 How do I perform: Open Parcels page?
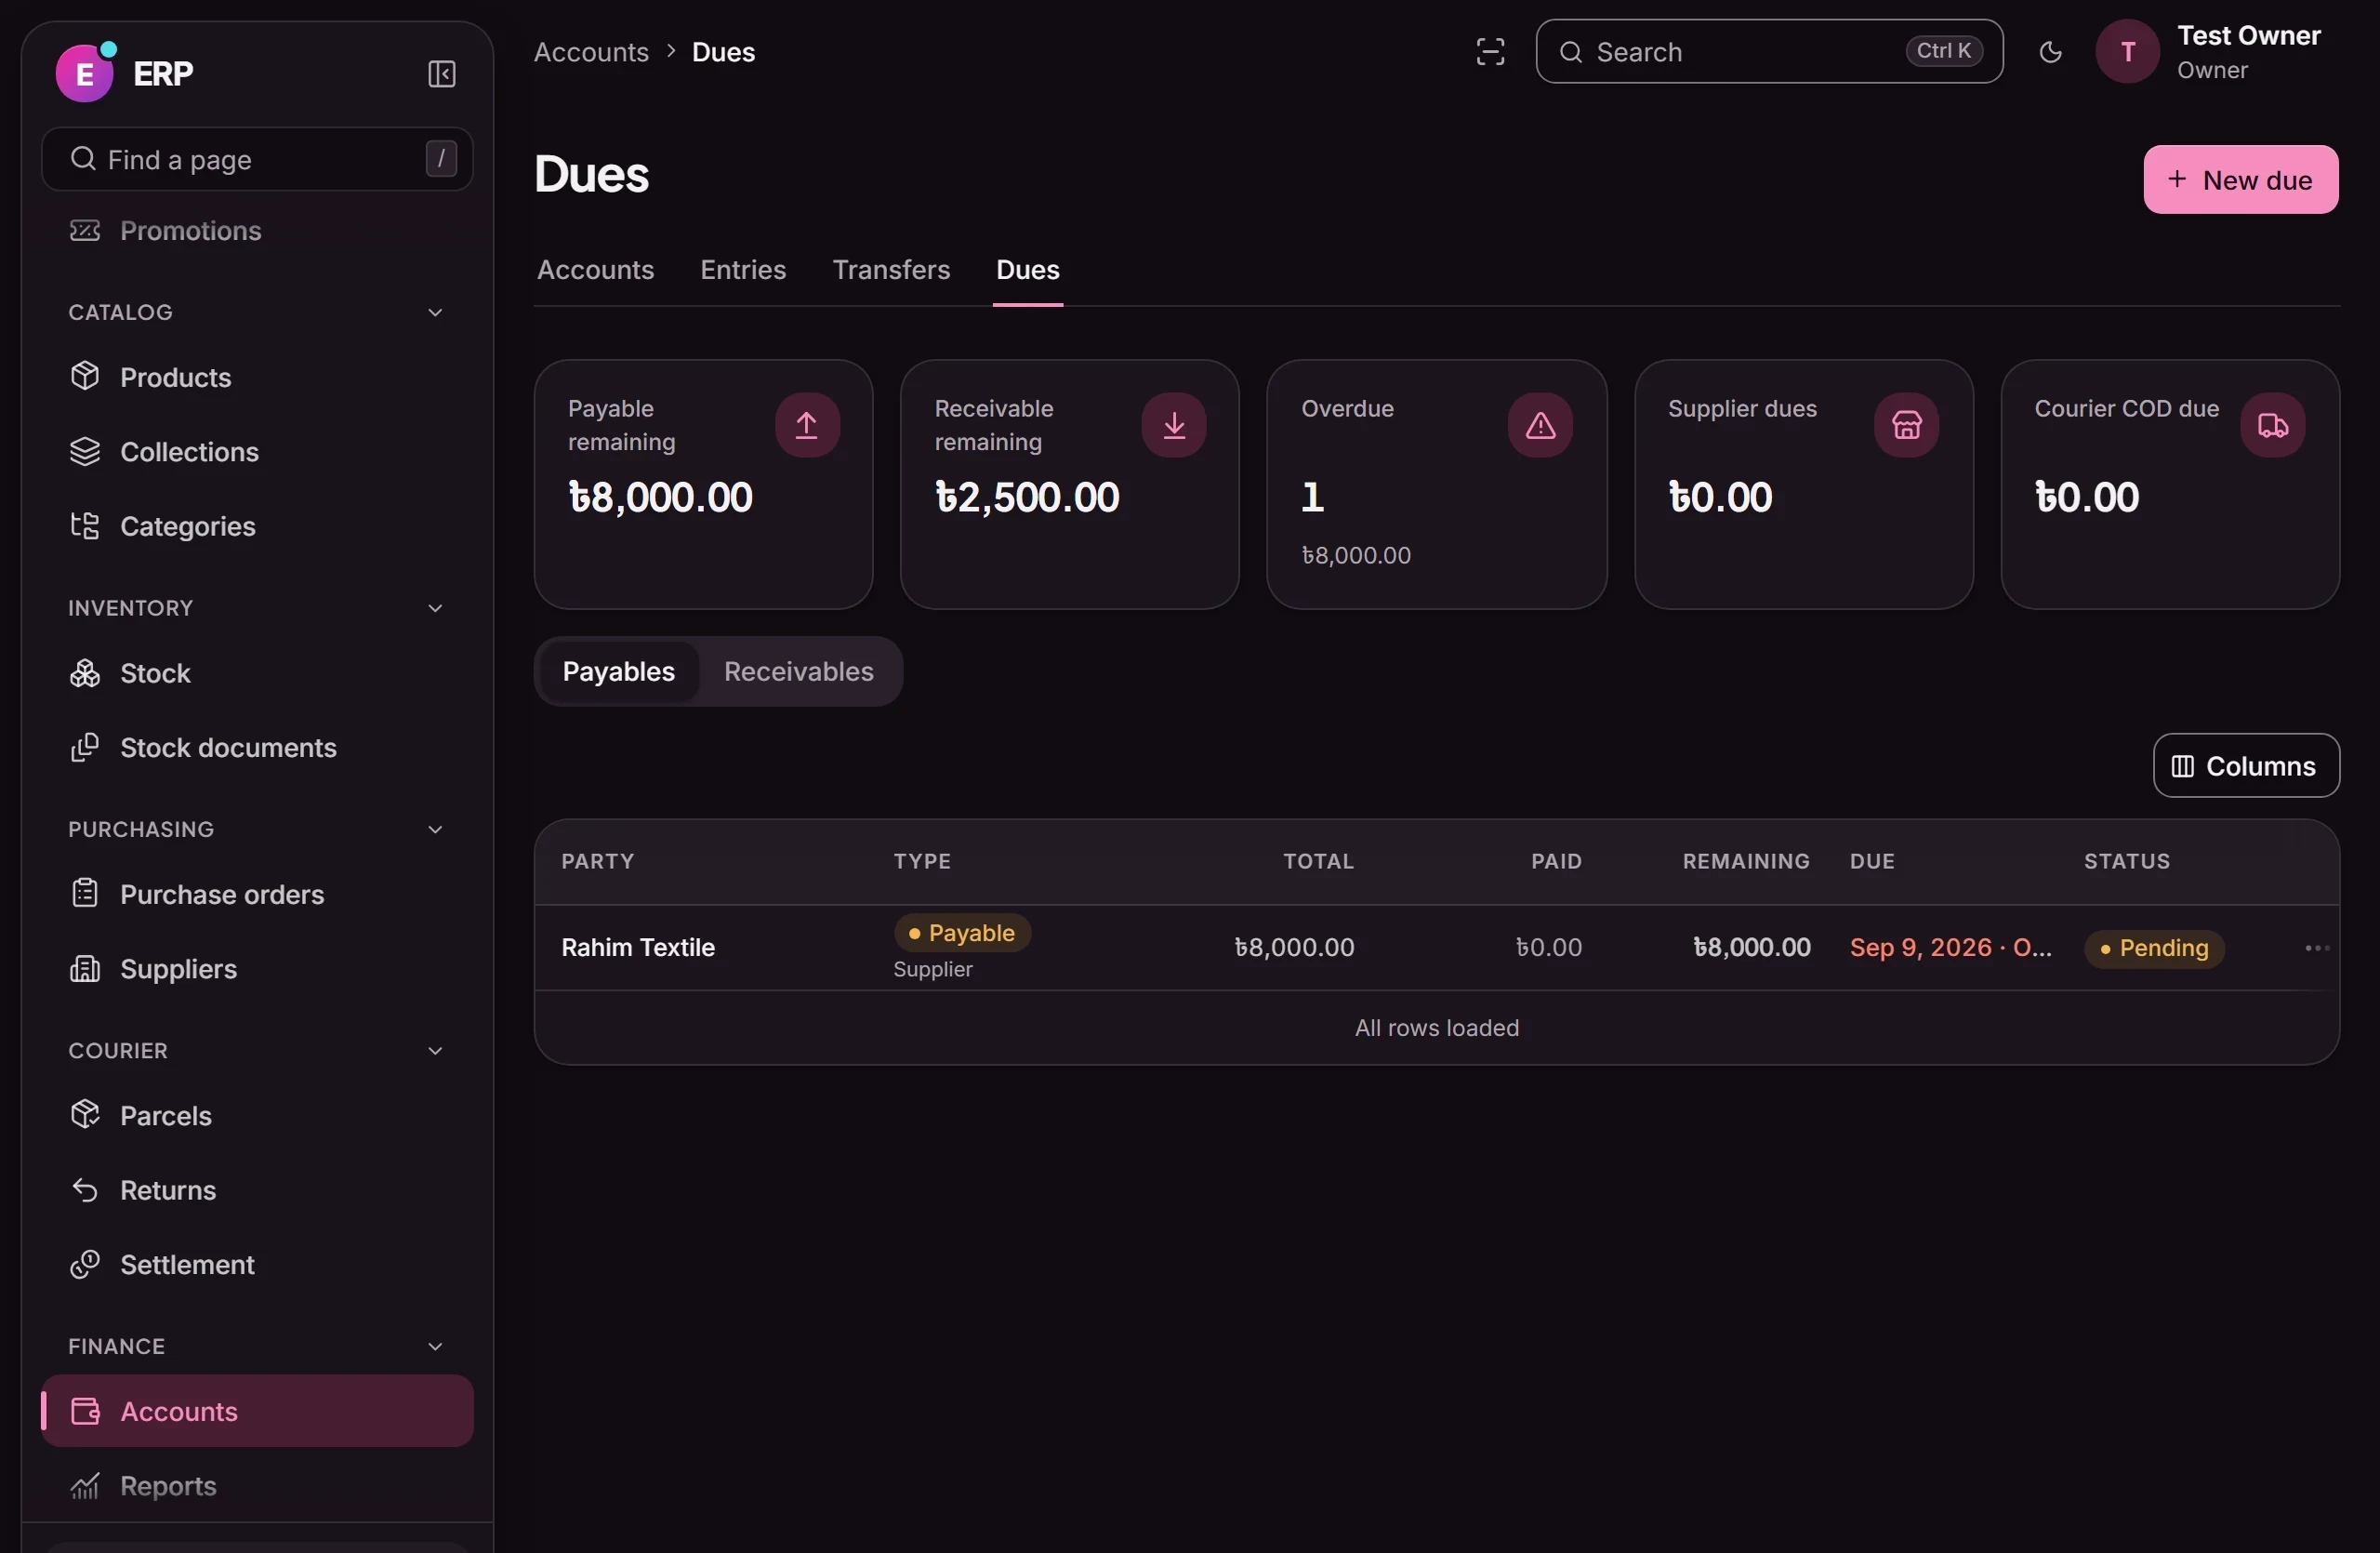pos(257,1116)
